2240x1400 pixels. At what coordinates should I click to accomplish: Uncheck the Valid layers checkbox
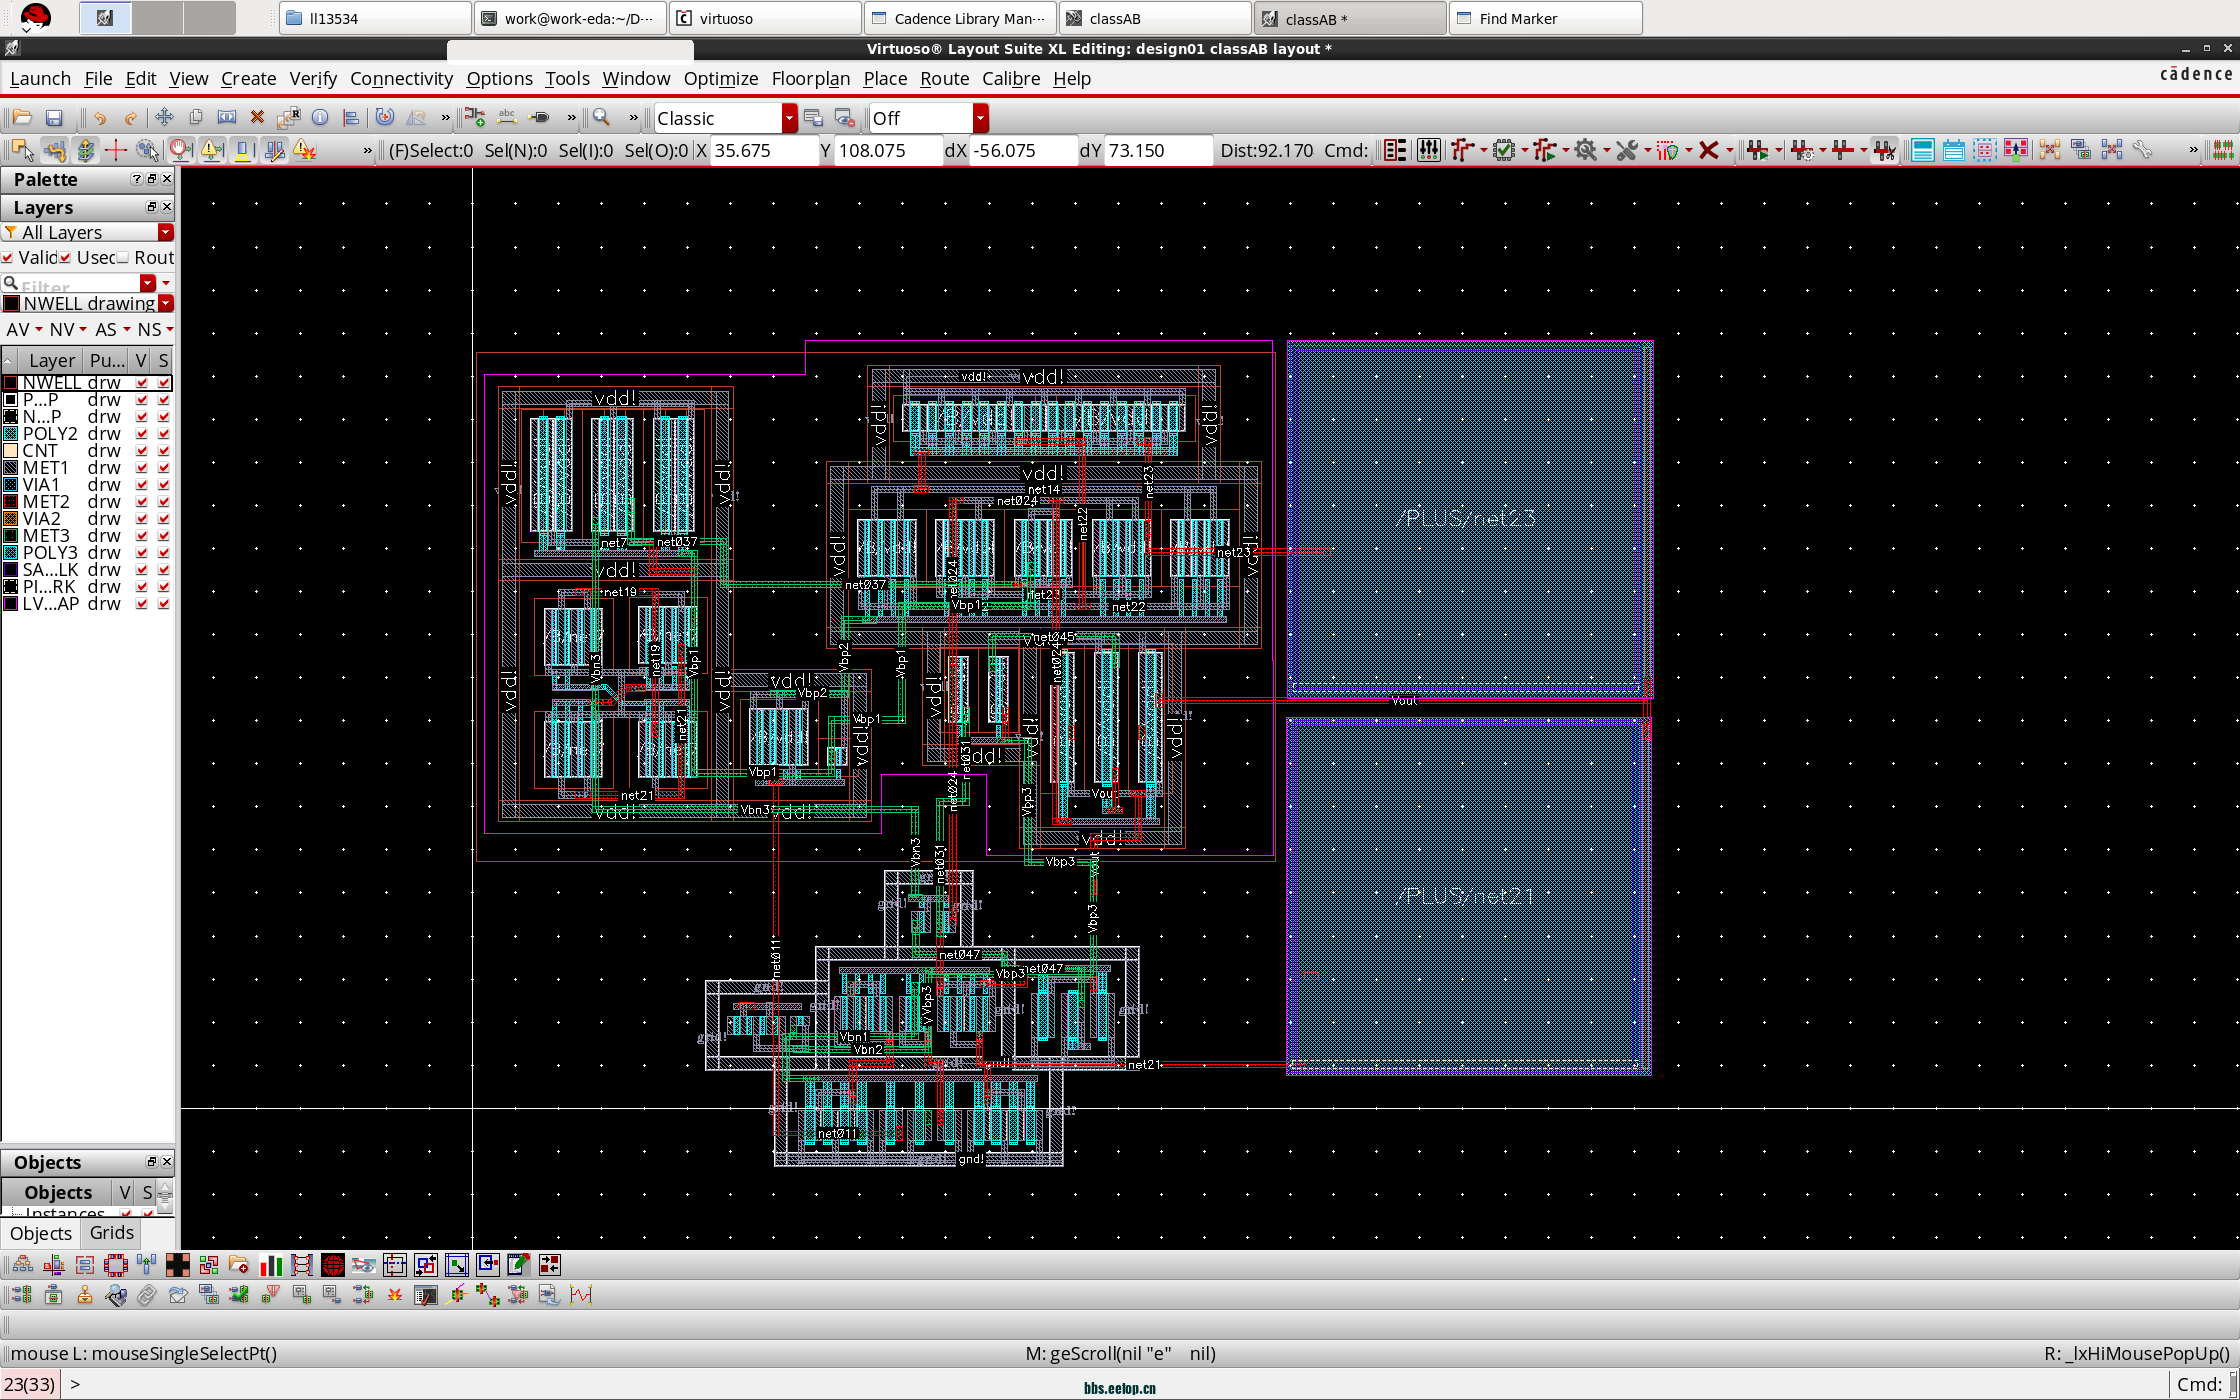point(8,258)
